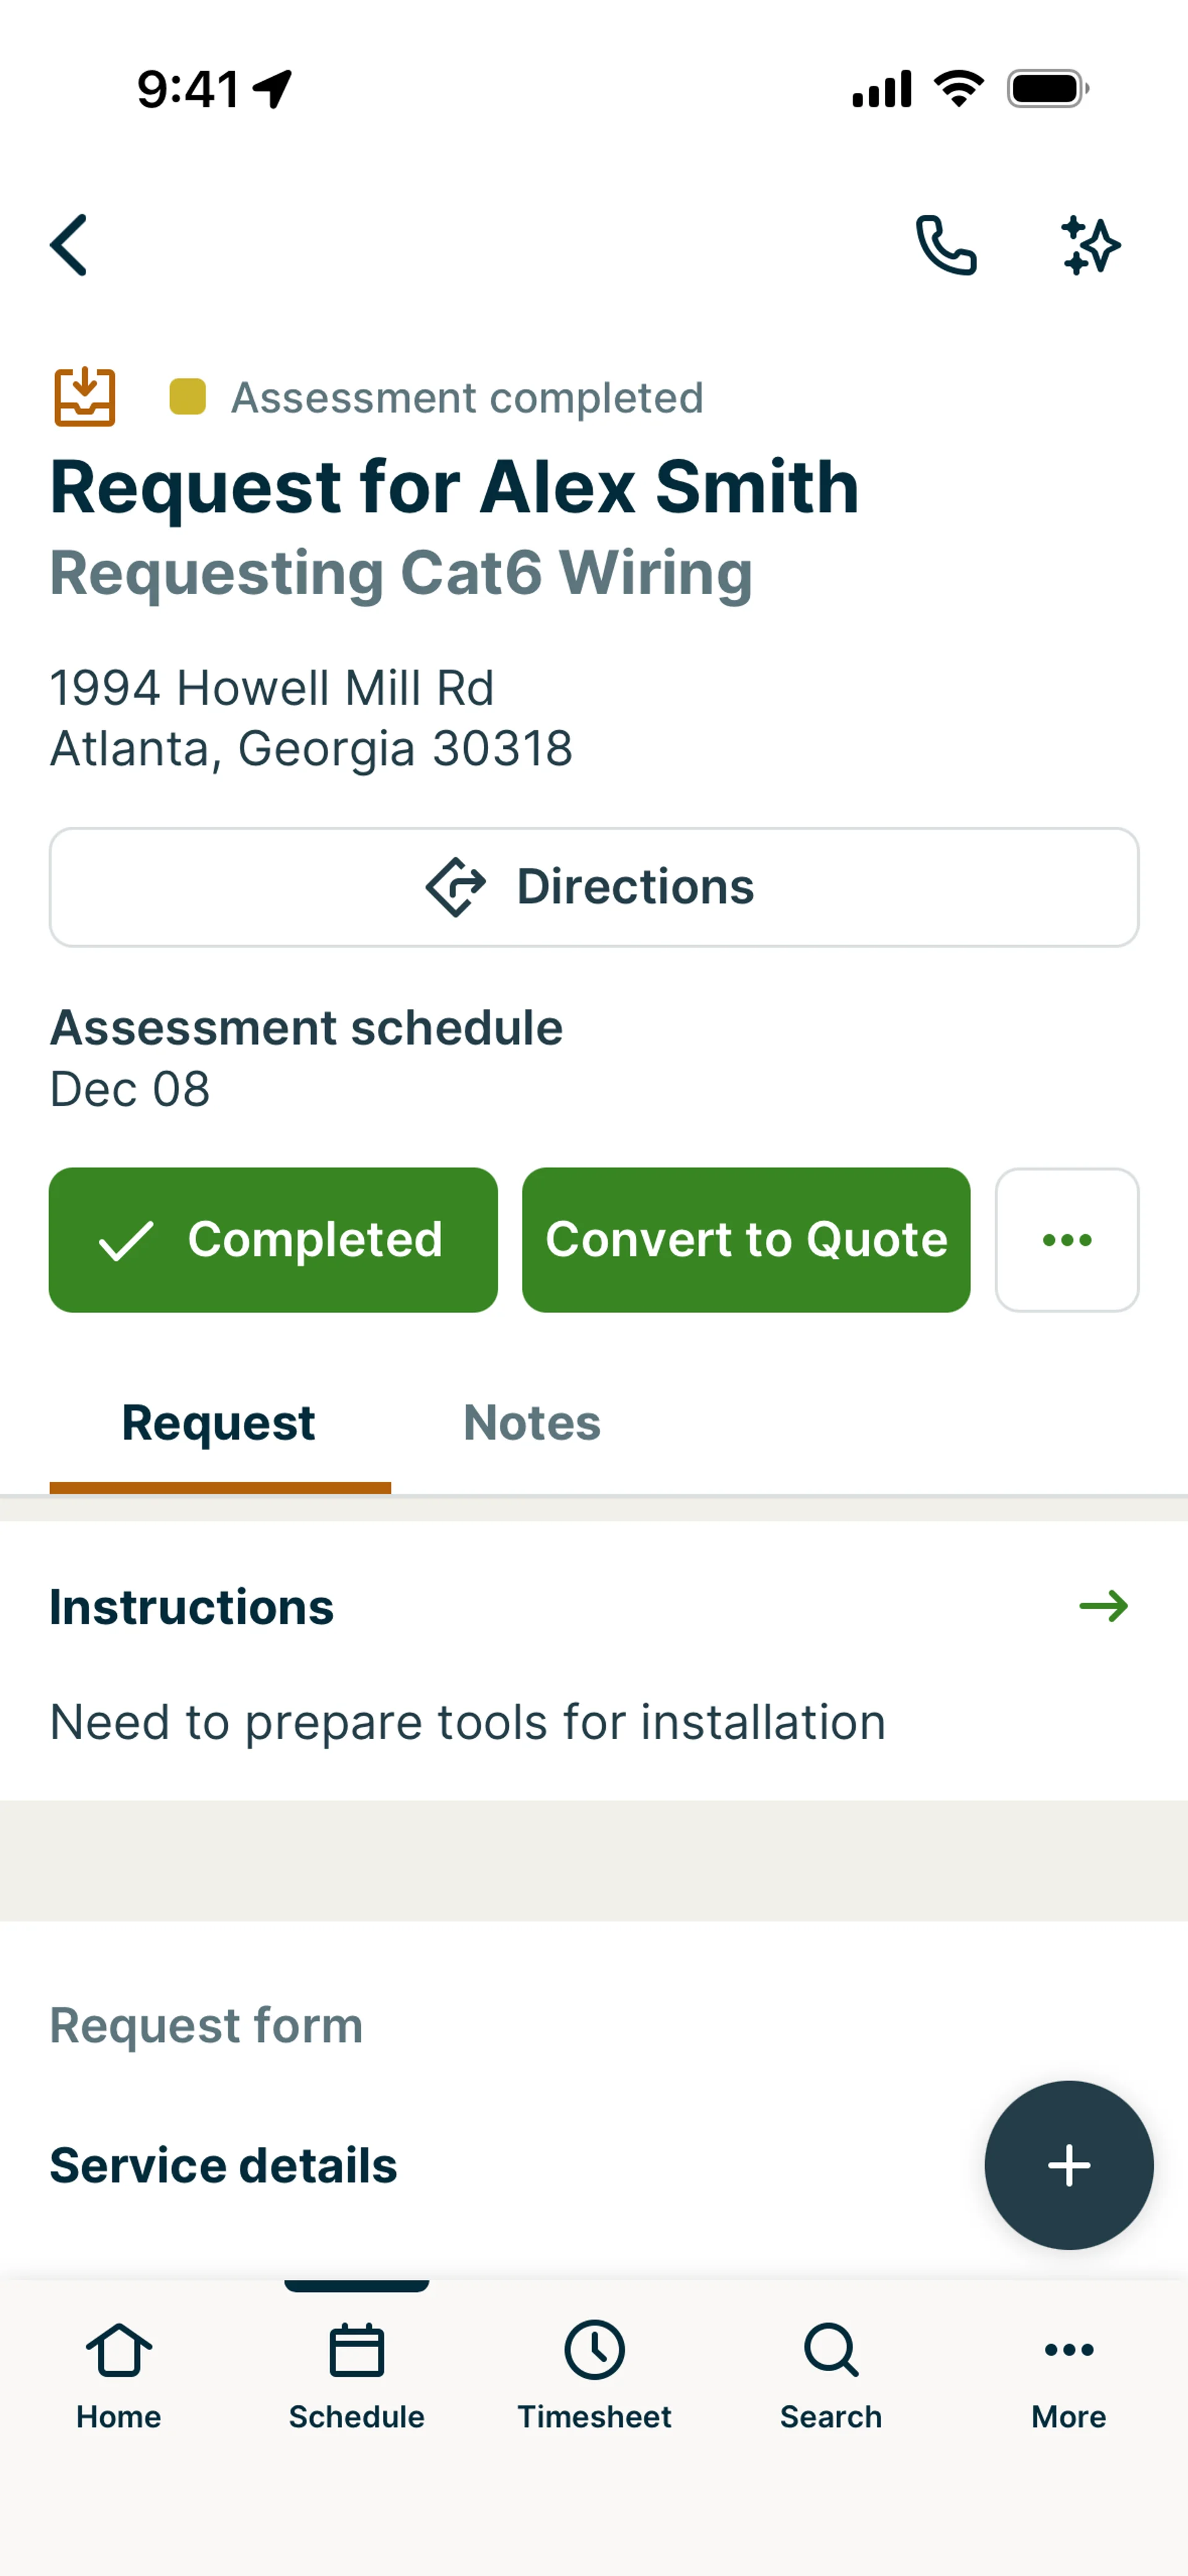Switch to the Notes tab
Image resolution: width=1188 pixels, height=2576 pixels.
coord(532,1423)
